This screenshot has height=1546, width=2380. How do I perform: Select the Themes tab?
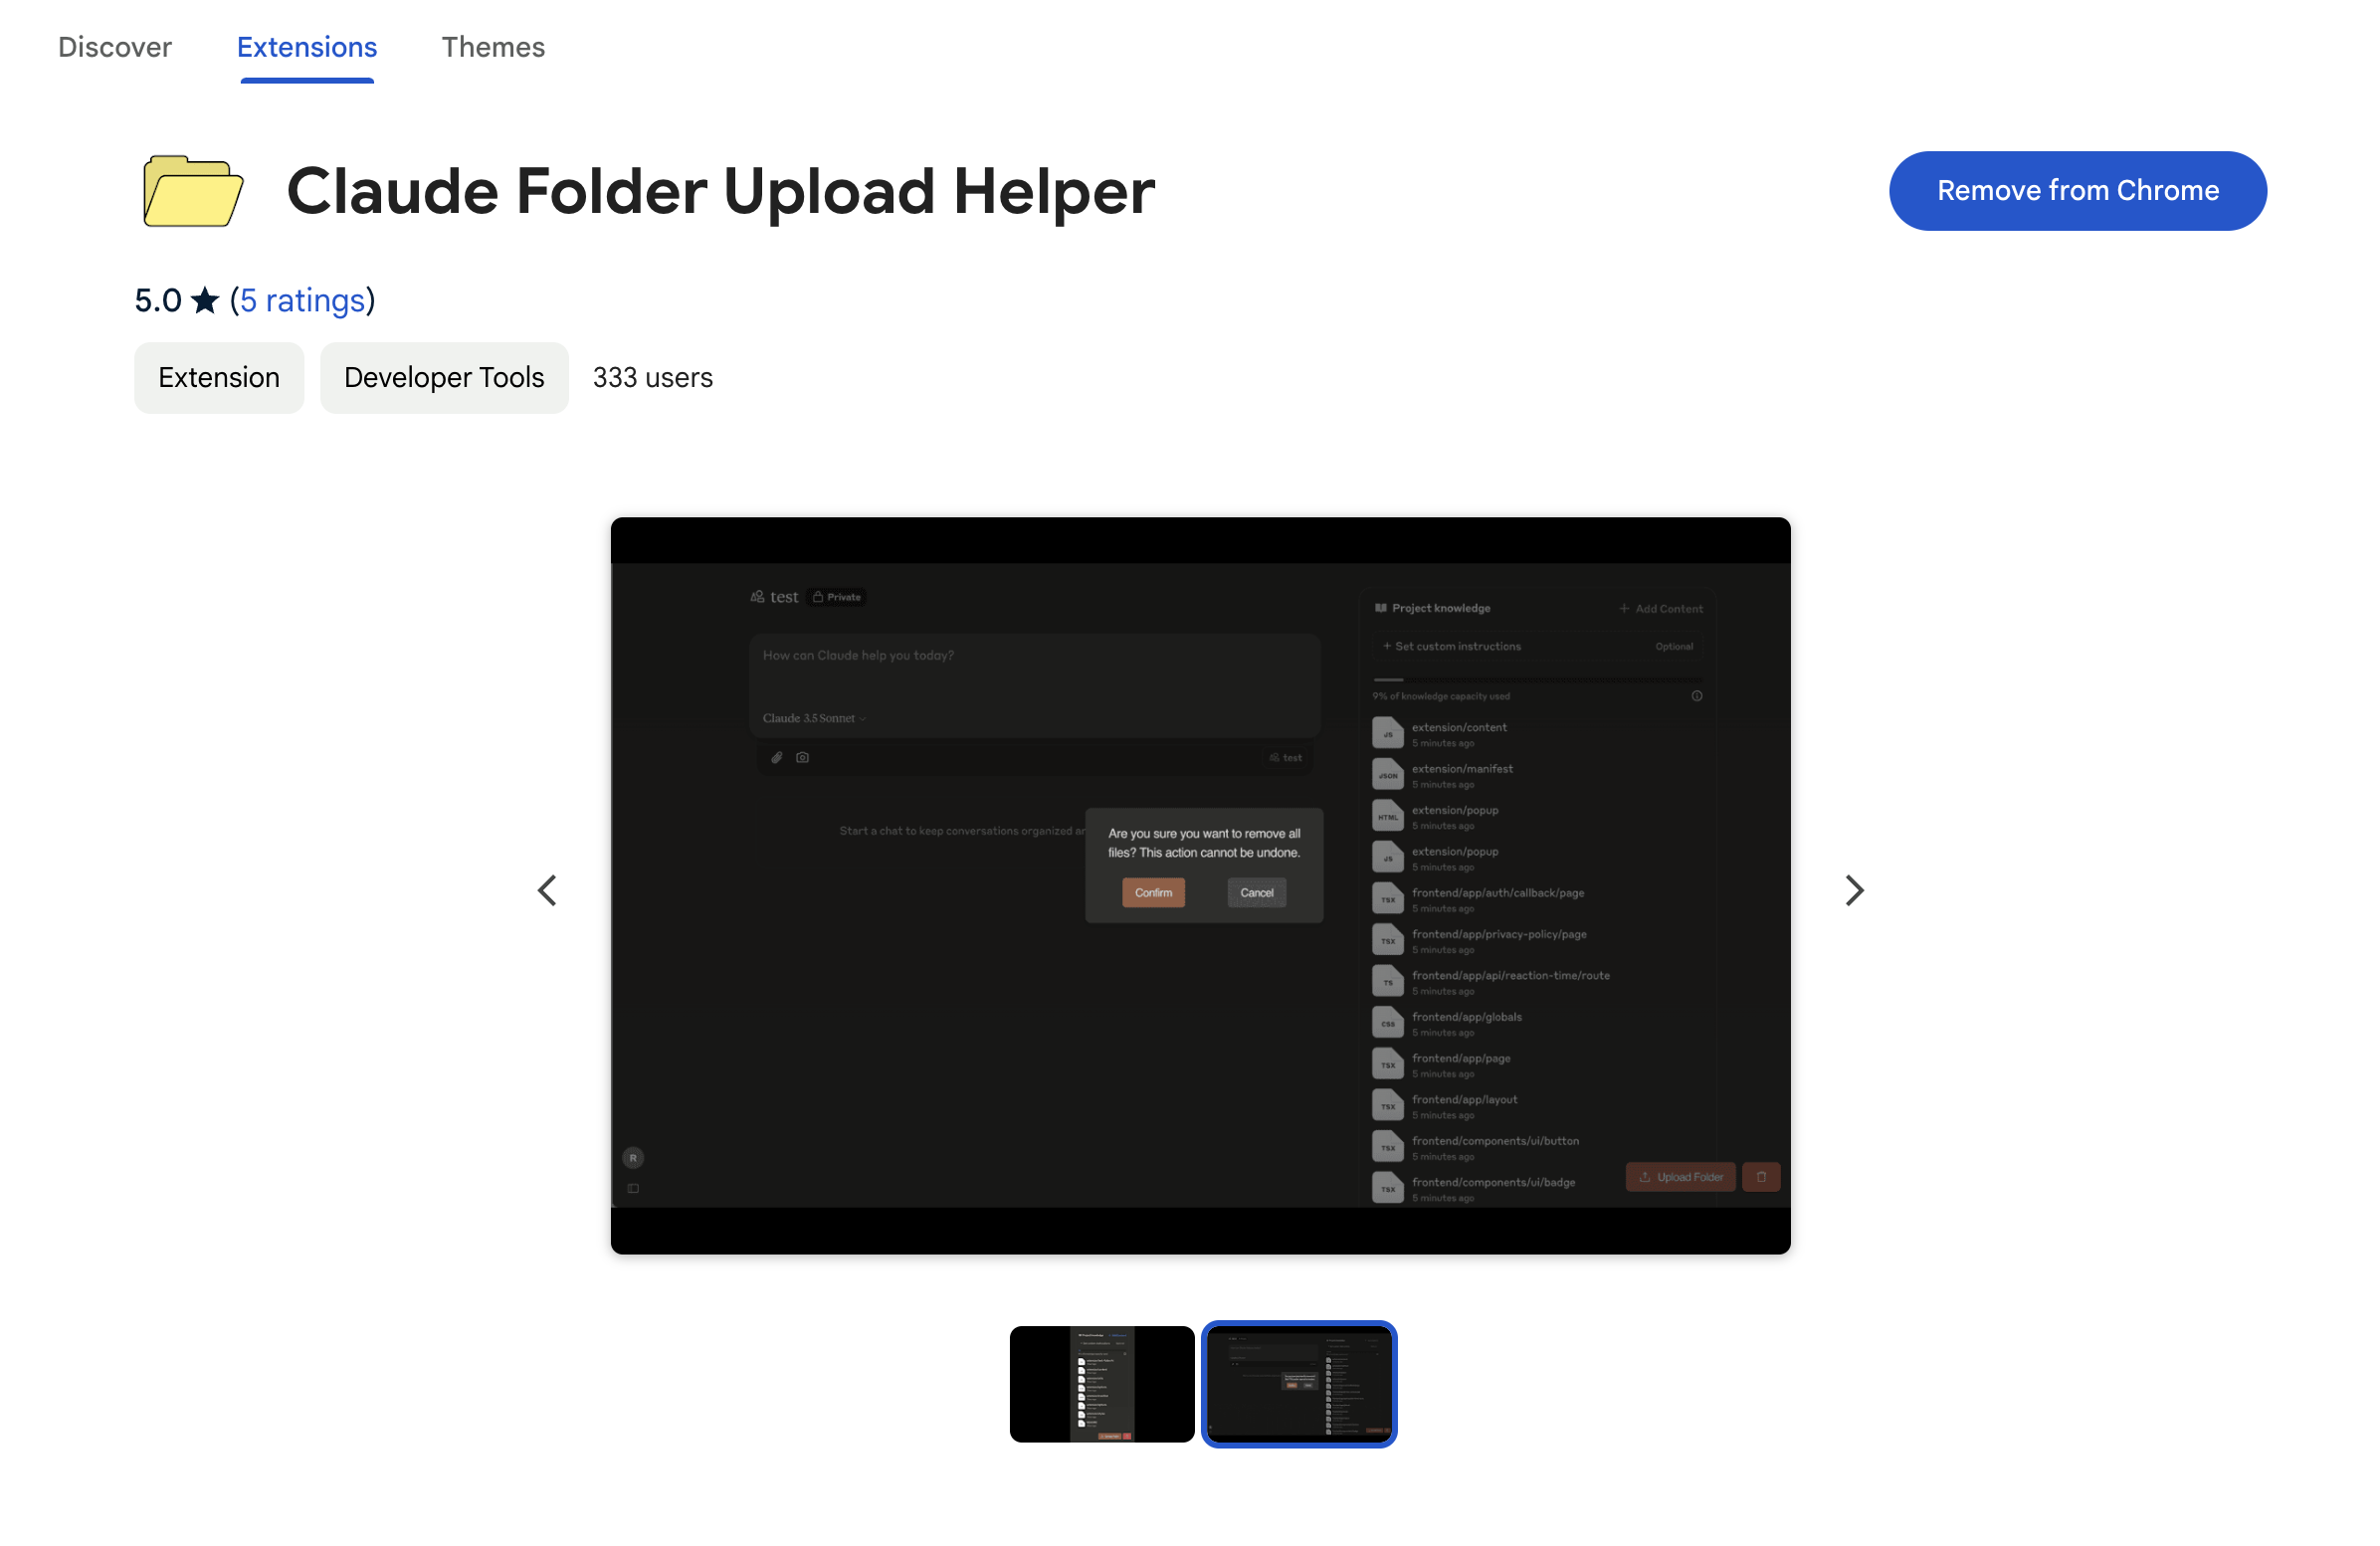[491, 47]
